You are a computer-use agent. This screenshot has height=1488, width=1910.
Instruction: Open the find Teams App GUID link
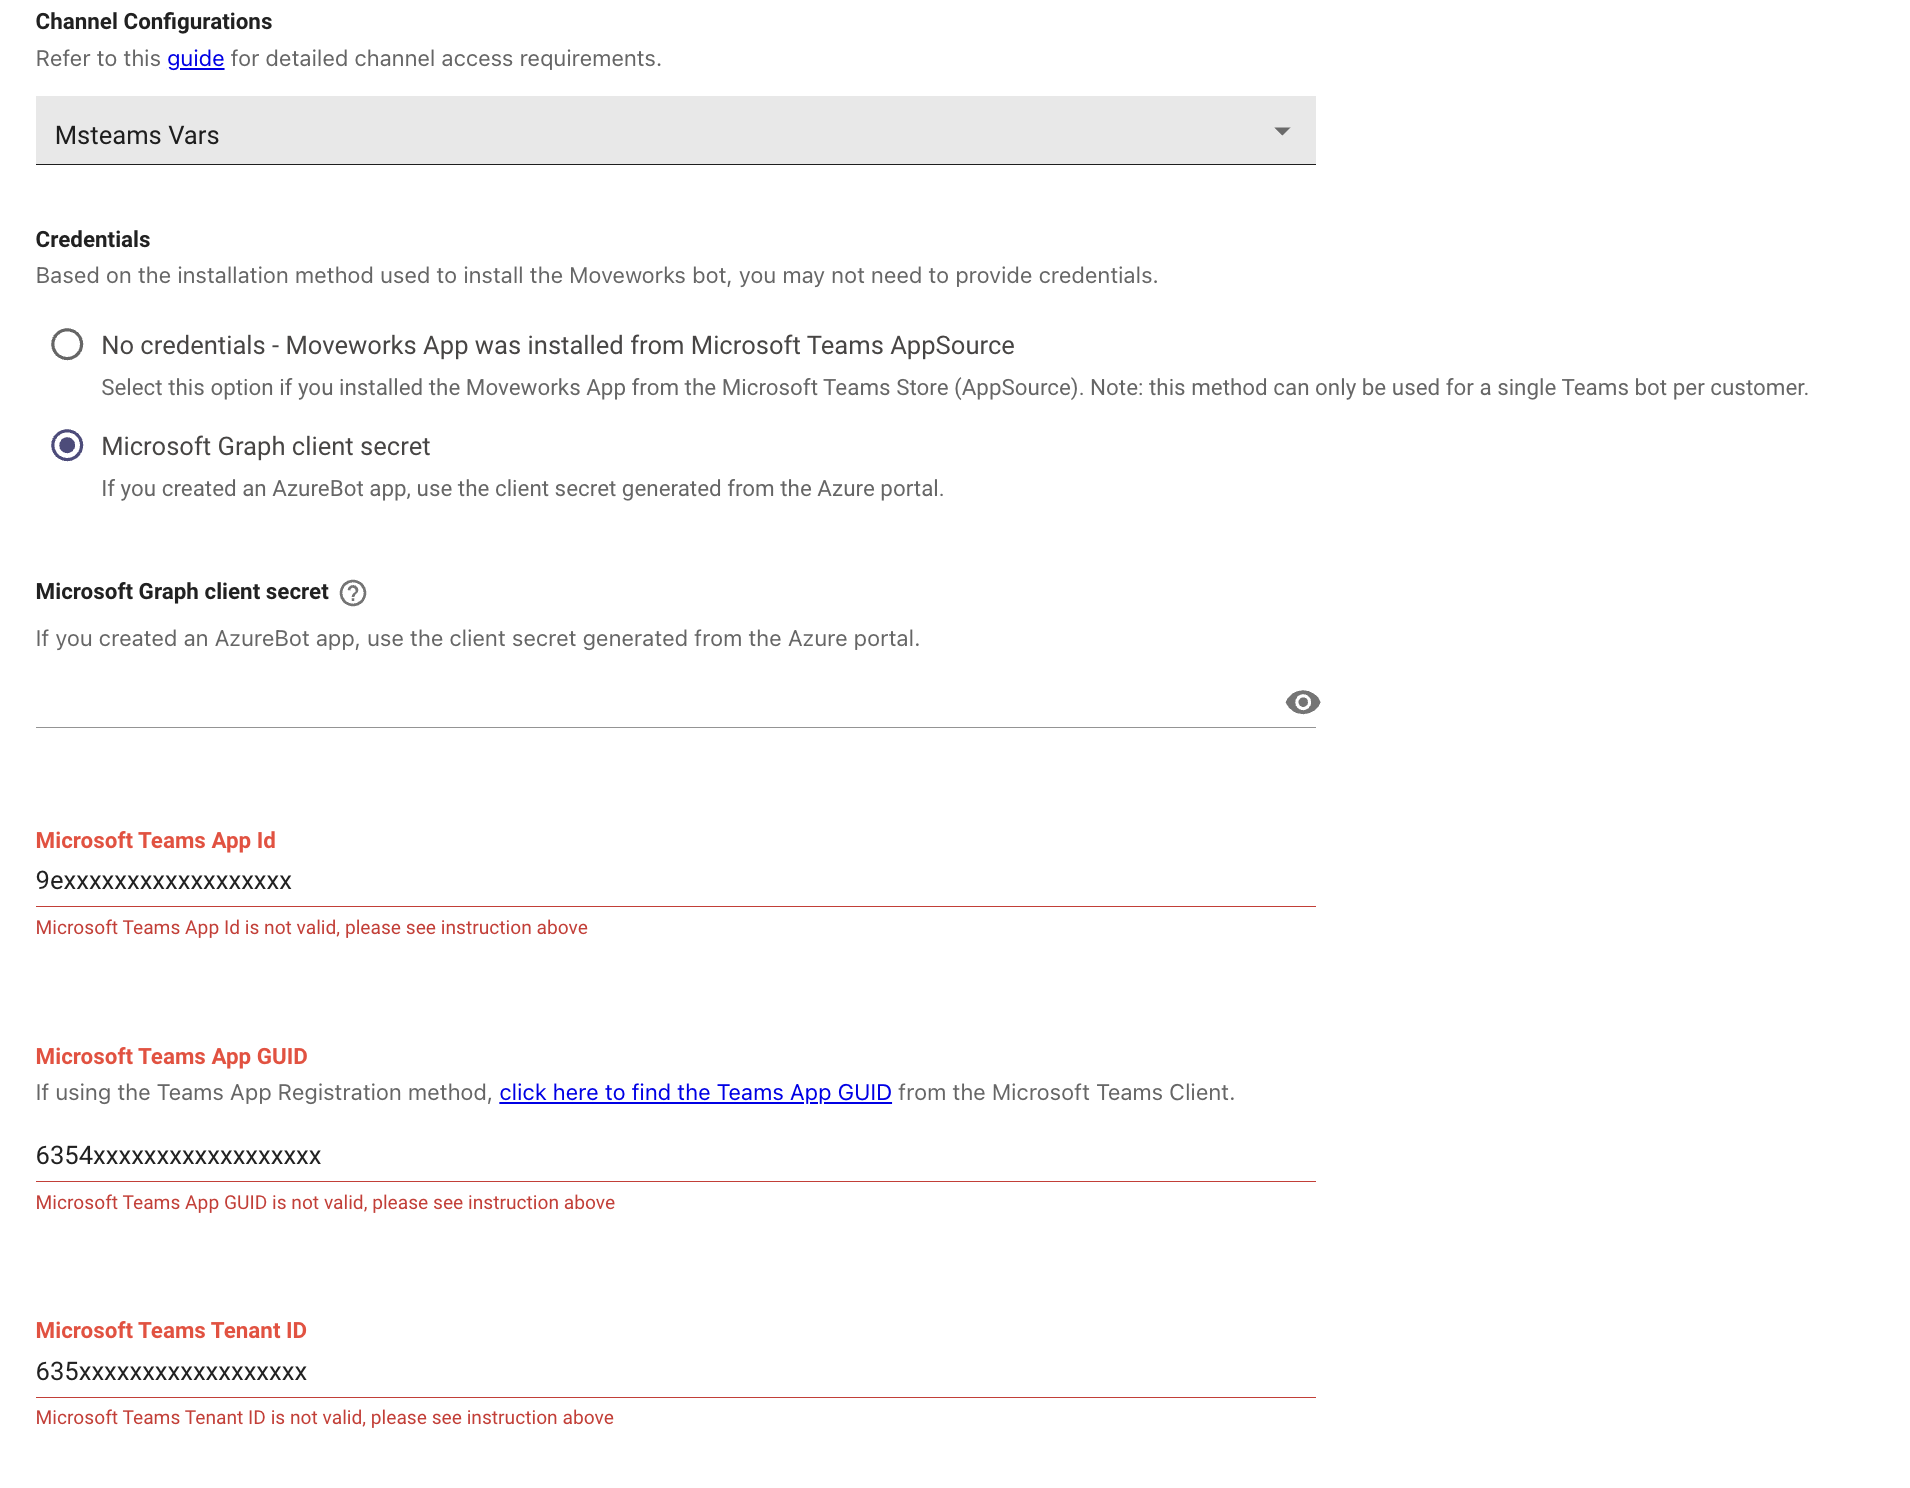[695, 1093]
